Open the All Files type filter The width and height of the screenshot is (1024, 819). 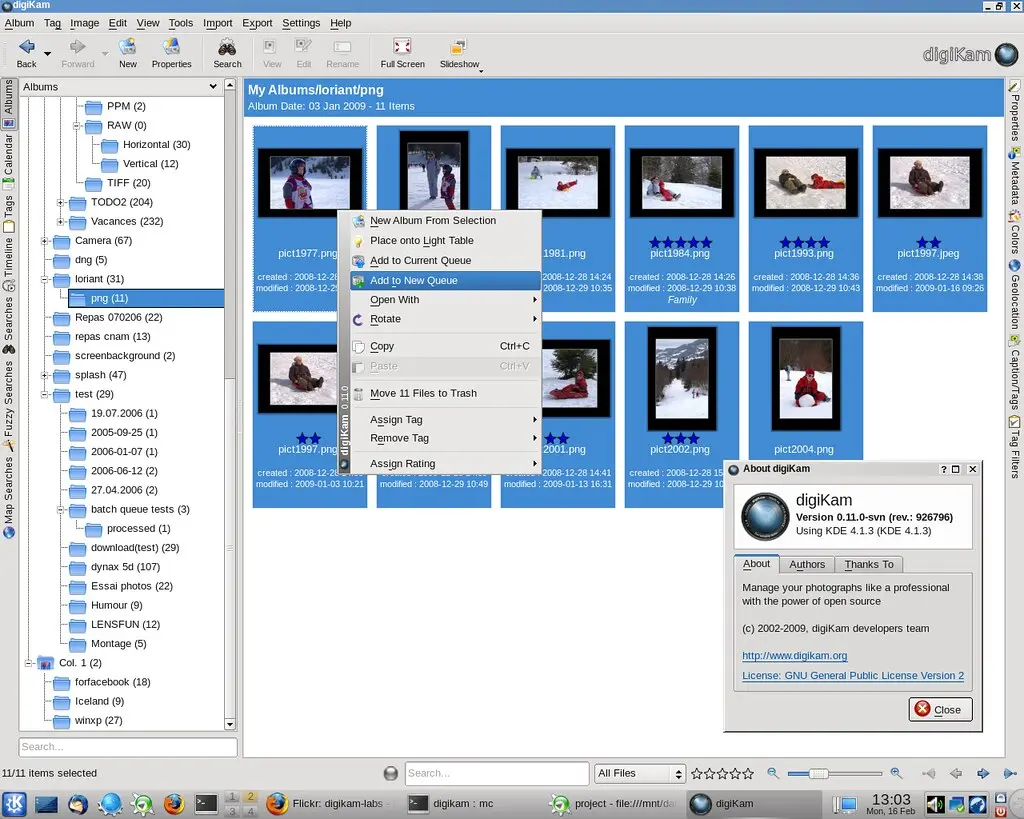coord(639,773)
